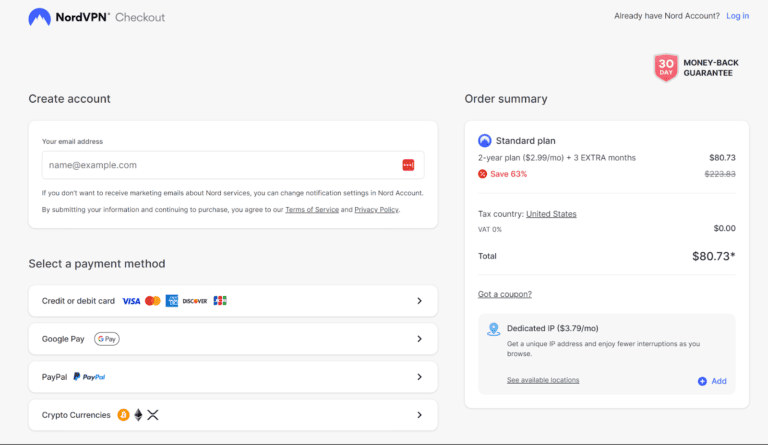
Task: Click the Bitcoin icon
Action: pos(123,415)
